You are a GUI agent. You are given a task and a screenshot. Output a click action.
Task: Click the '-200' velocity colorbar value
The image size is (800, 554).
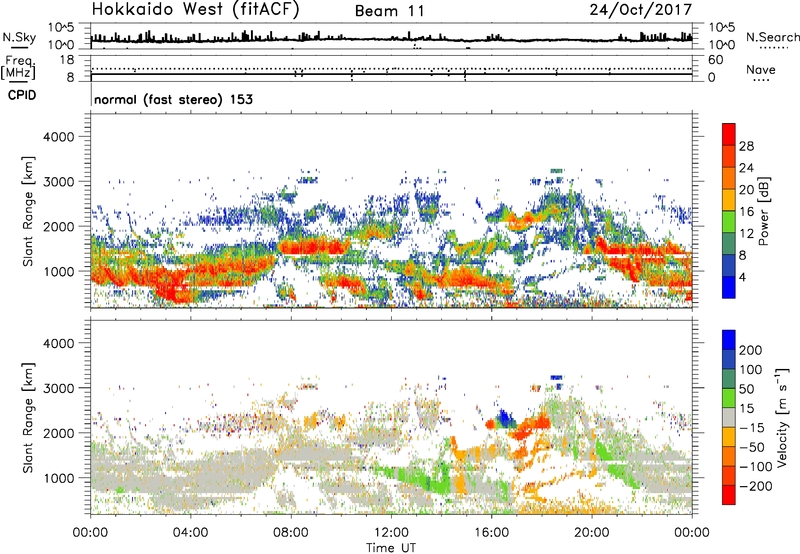[x=756, y=486]
